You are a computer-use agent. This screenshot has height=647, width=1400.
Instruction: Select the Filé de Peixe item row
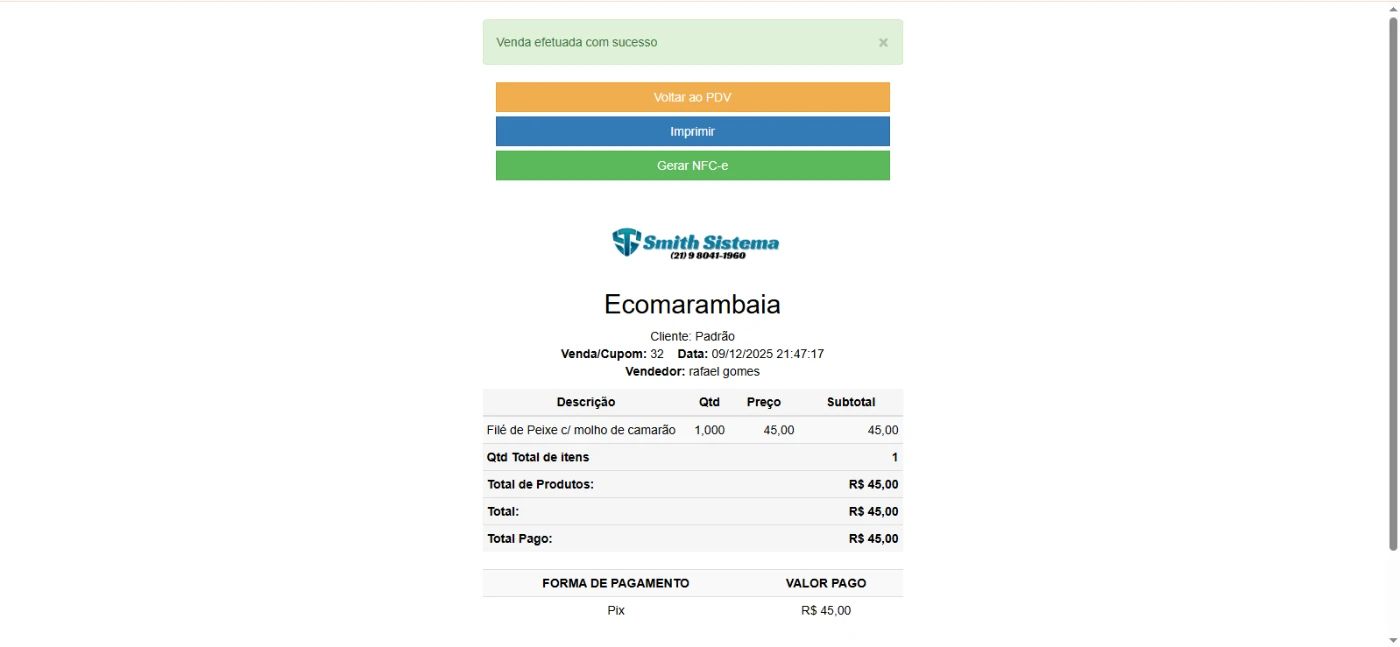pyautogui.click(x=581, y=430)
